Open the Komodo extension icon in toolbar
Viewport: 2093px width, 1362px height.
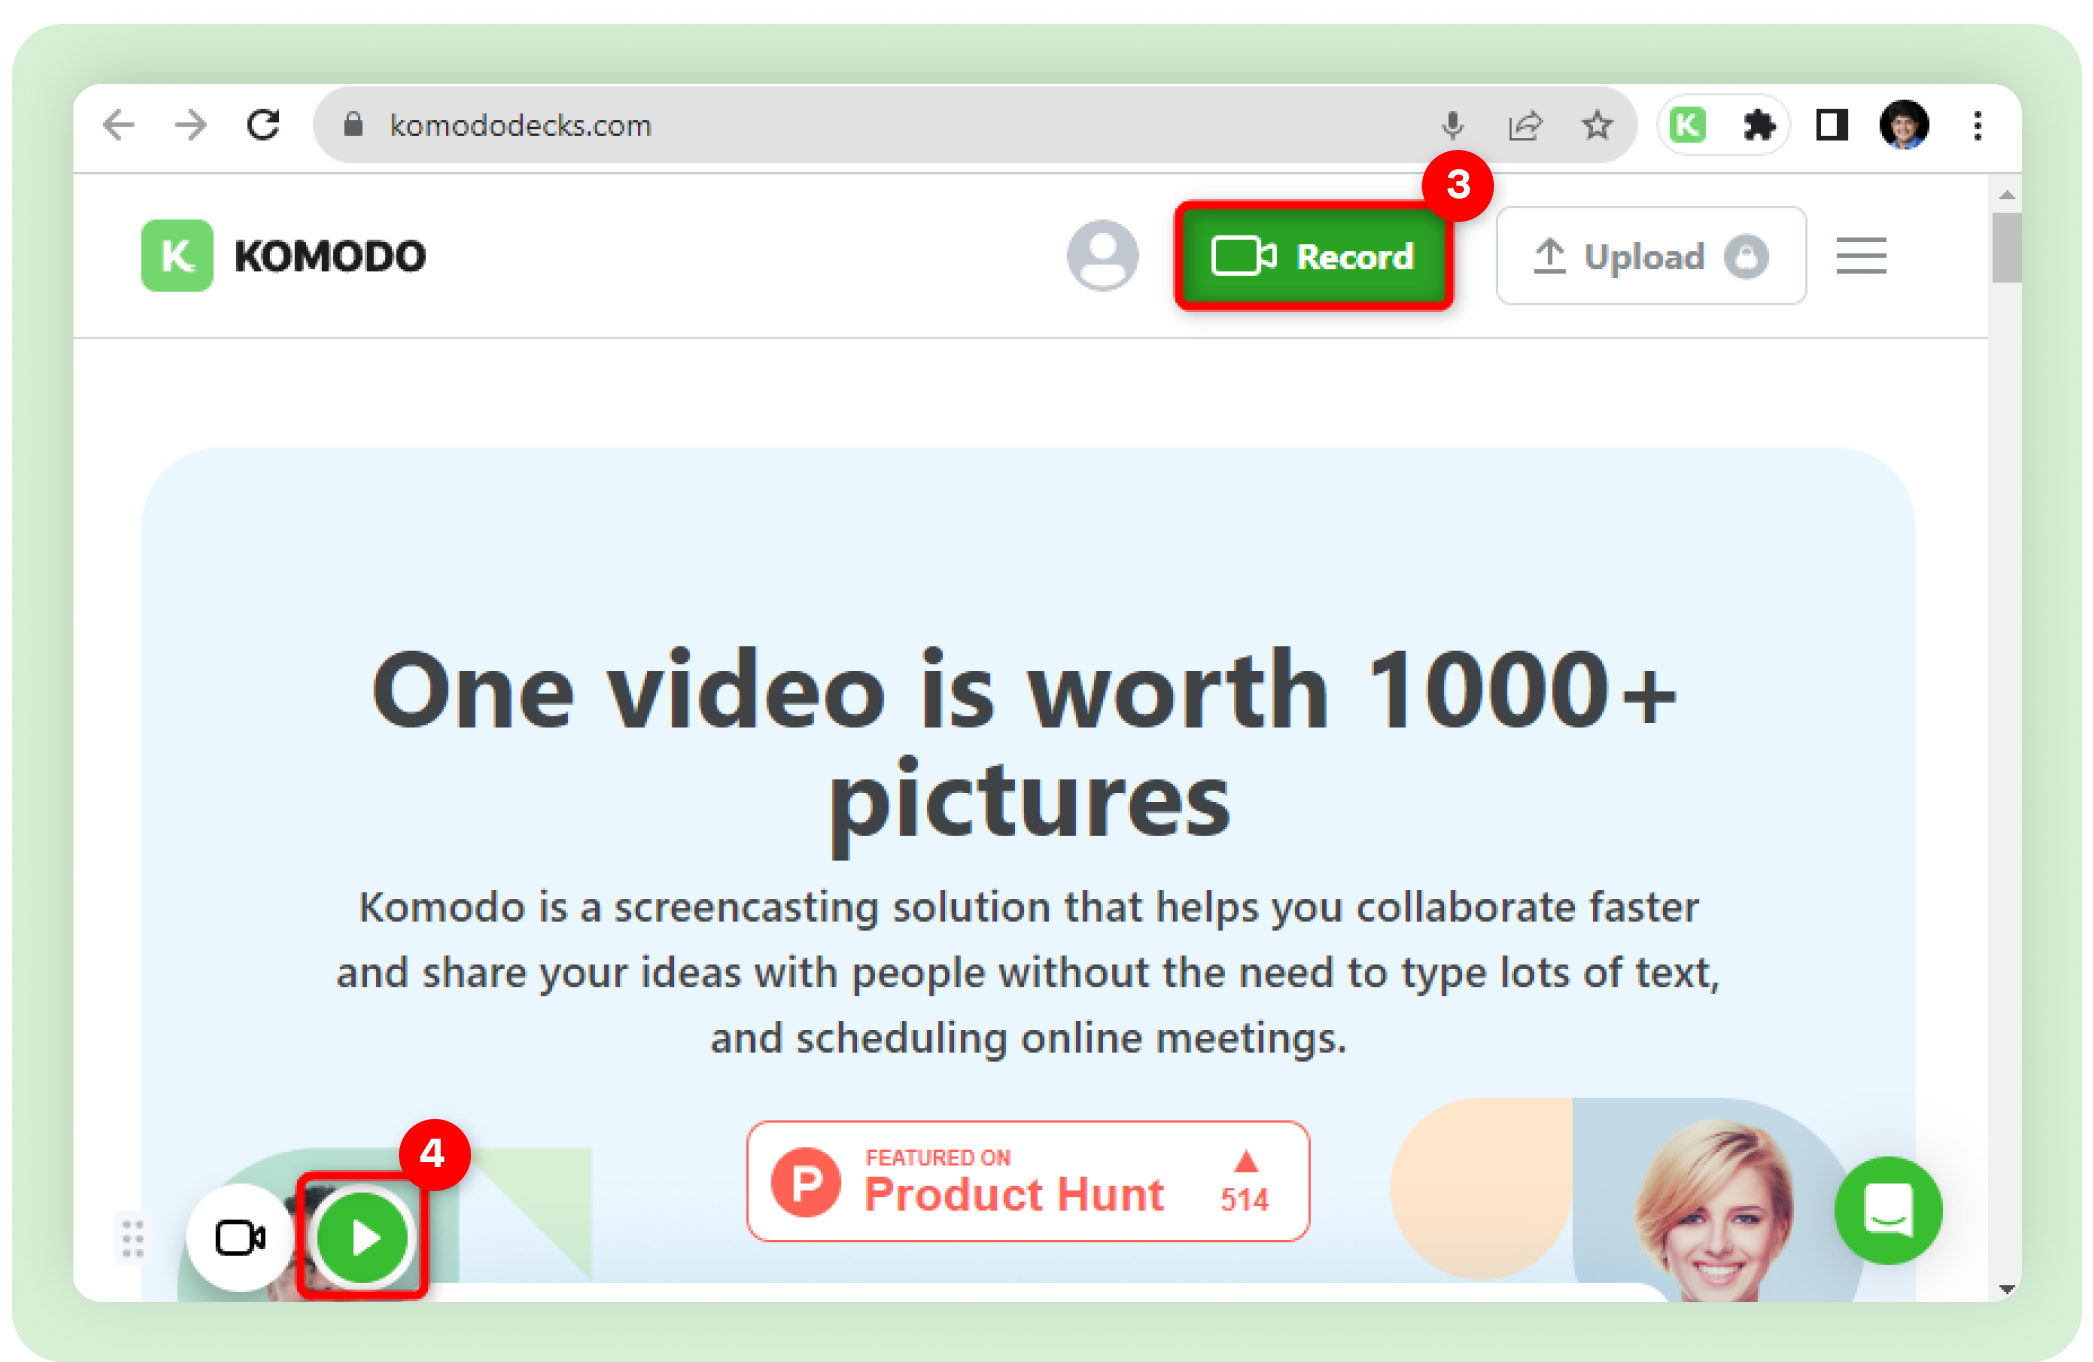pos(1688,125)
